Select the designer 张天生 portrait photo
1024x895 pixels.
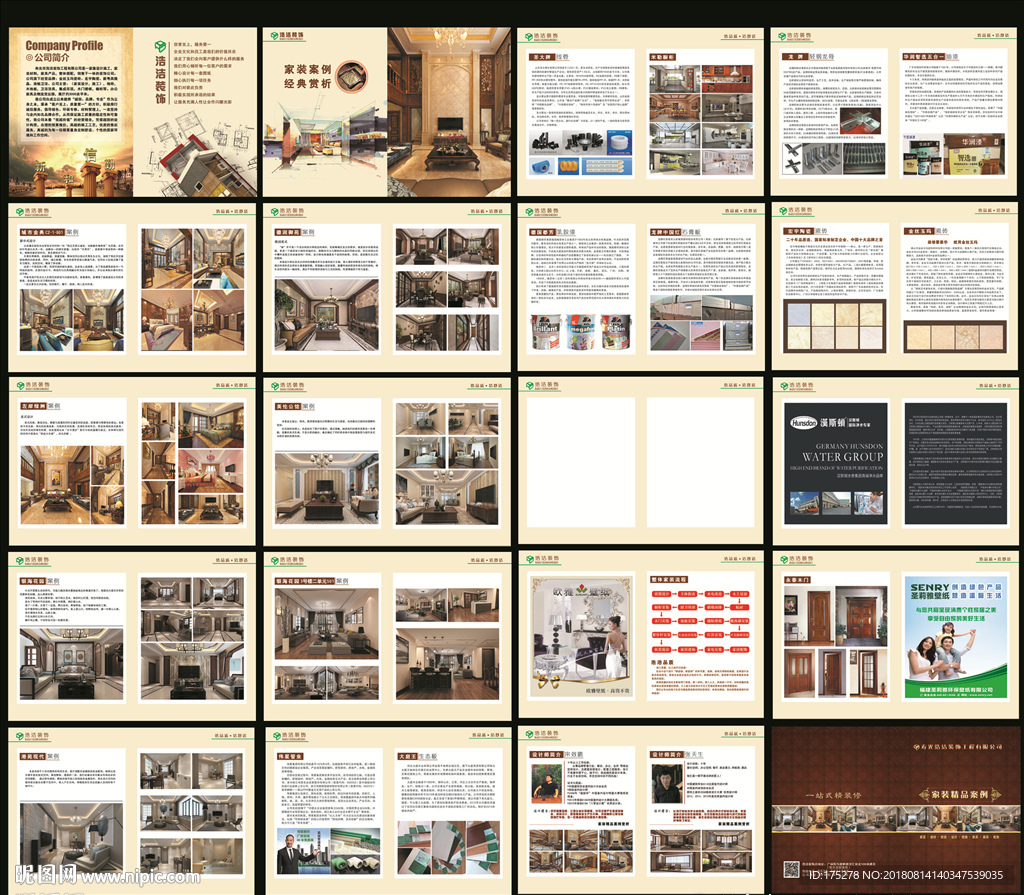[x=667, y=784]
